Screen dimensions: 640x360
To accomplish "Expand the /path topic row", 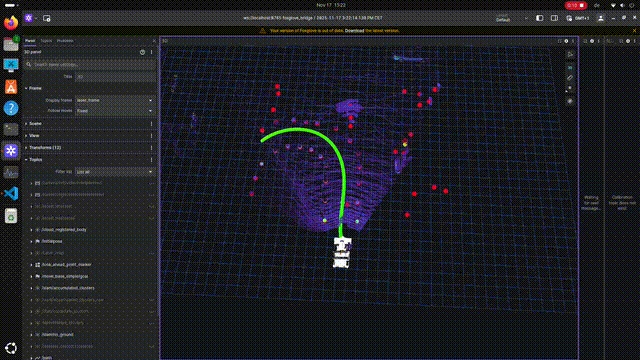I will 31,358.
